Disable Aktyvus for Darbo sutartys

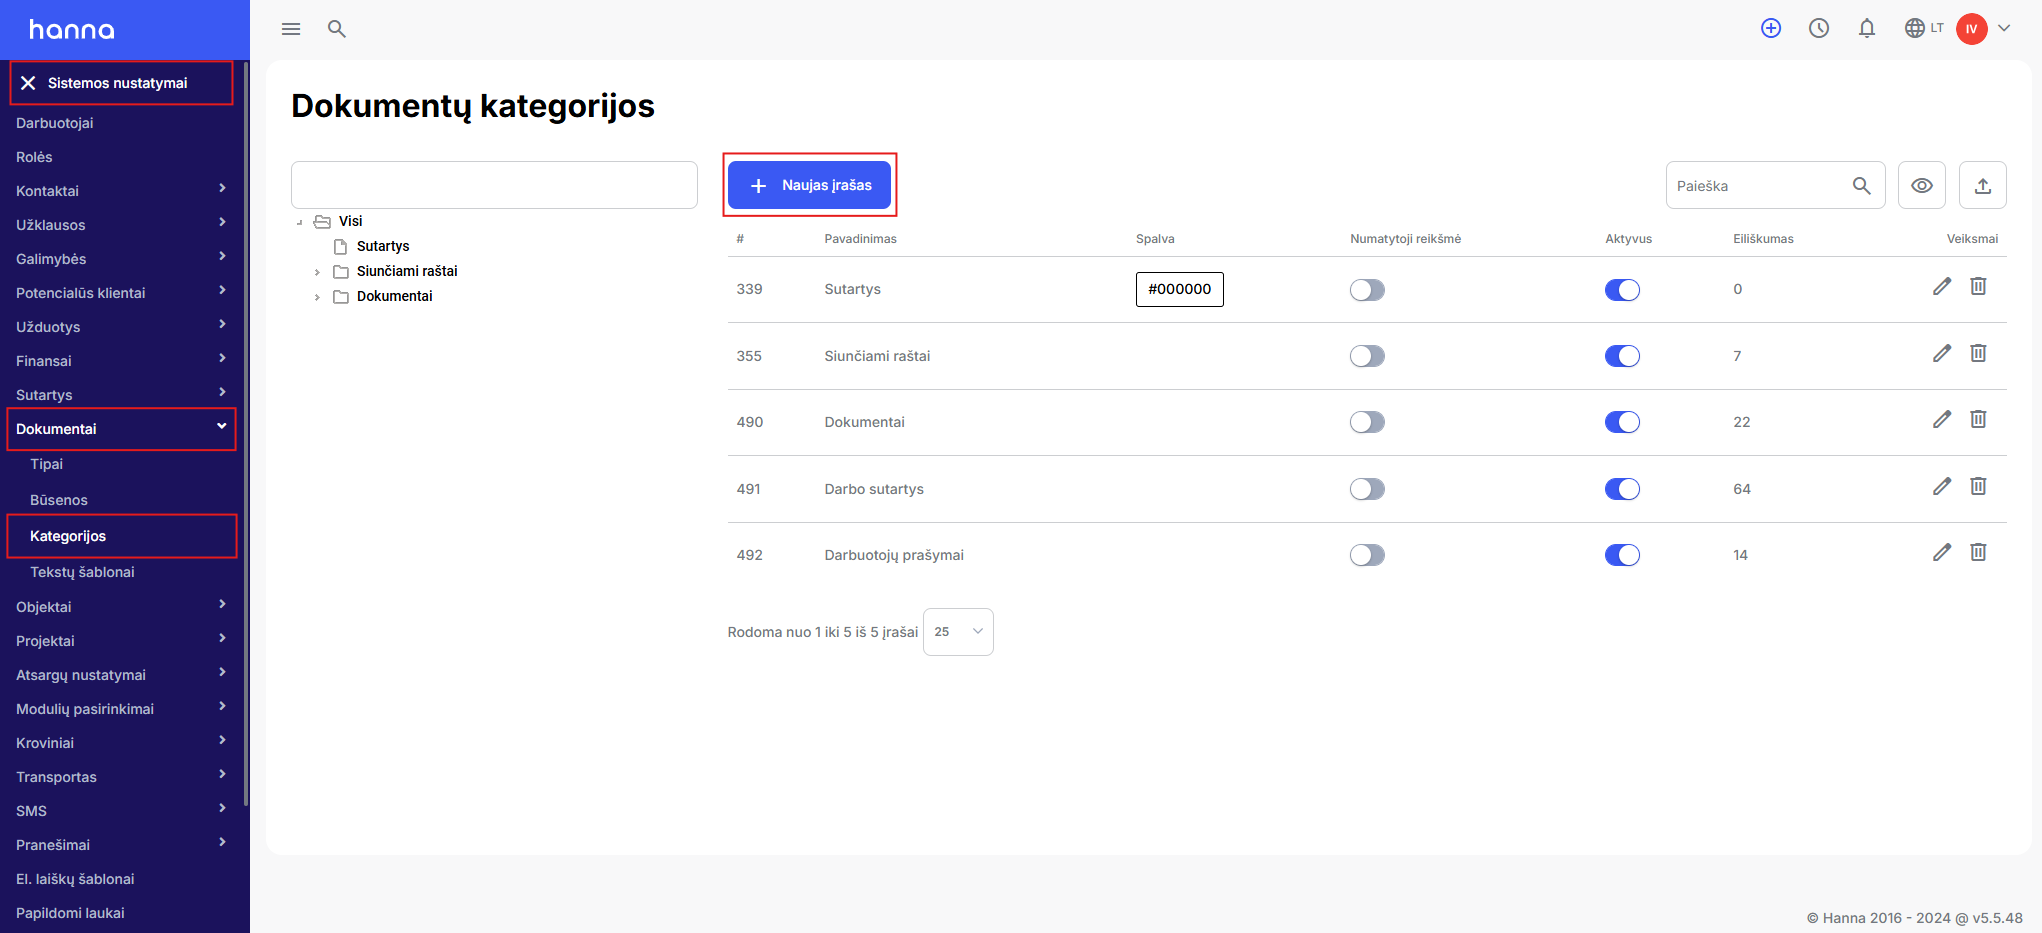pos(1622,489)
